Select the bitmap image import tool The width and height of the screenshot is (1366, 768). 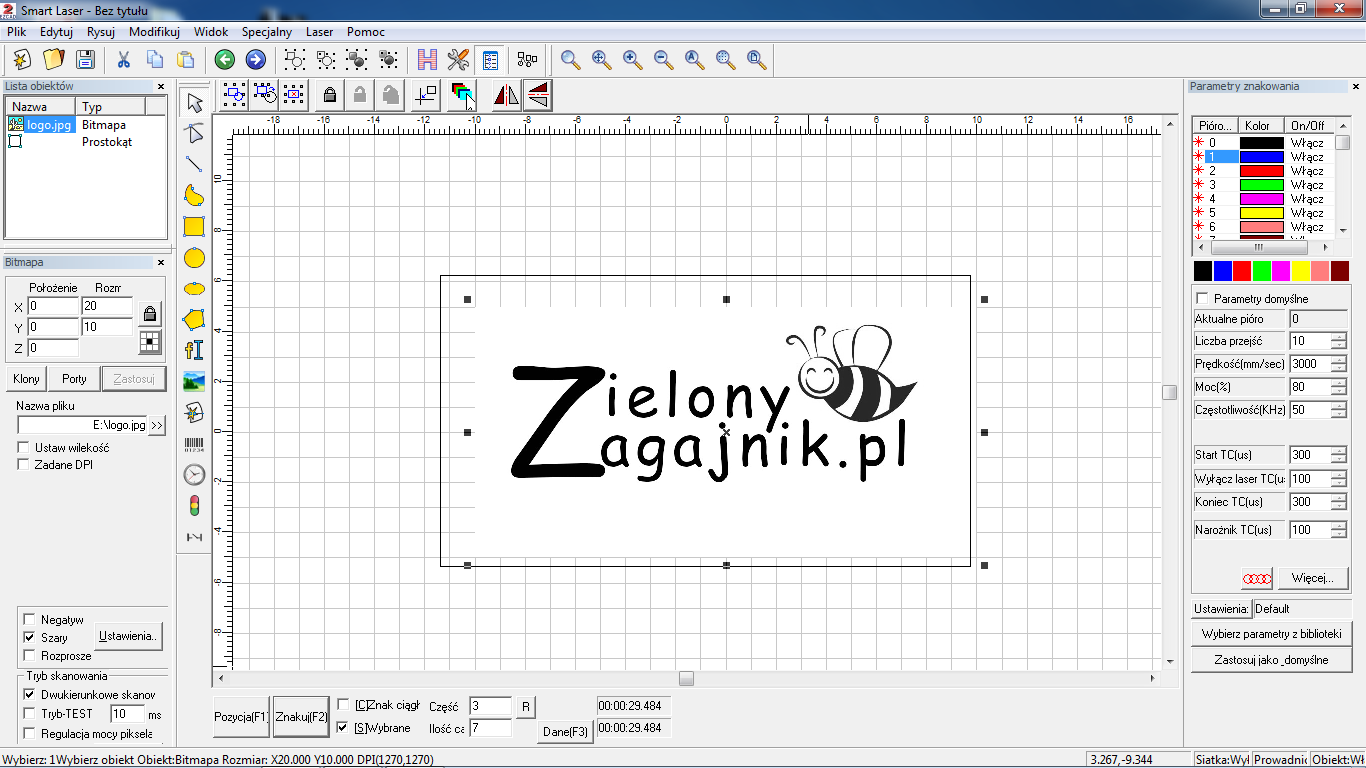[194, 381]
